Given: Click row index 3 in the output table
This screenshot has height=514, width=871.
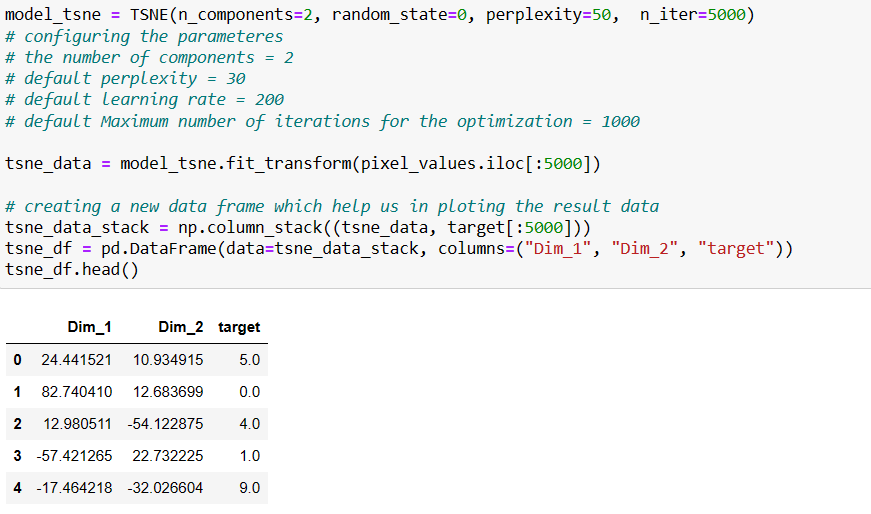Looking at the screenshot, I should tap(15, 455).
